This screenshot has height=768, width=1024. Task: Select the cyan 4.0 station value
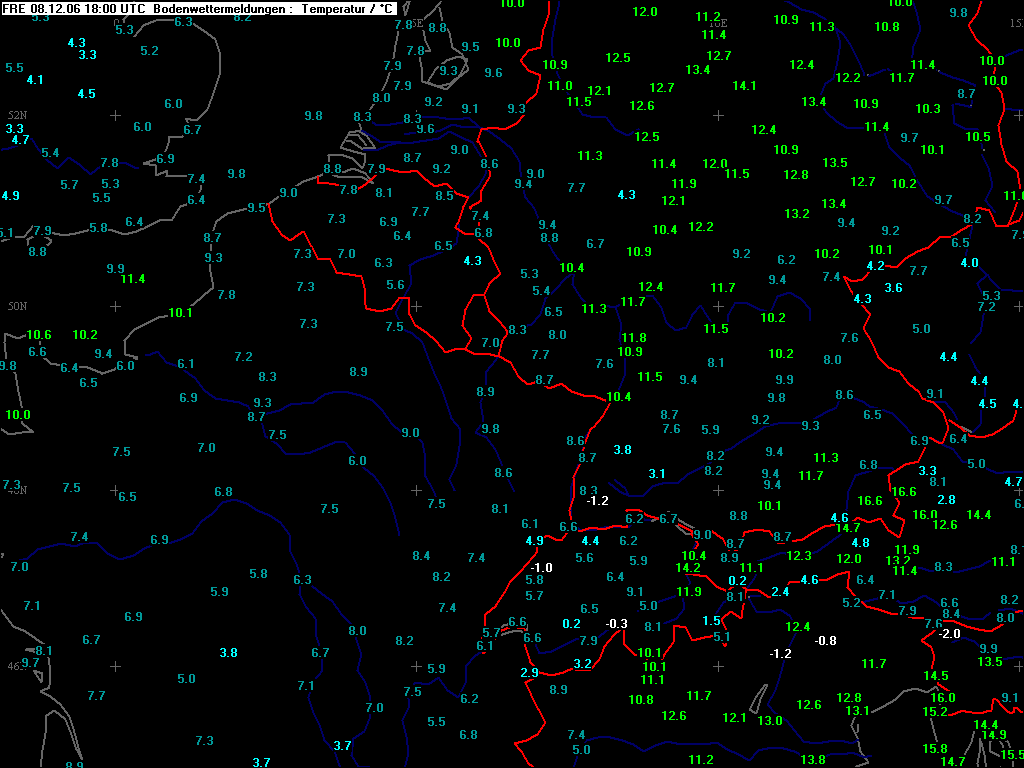coord(969,262)
